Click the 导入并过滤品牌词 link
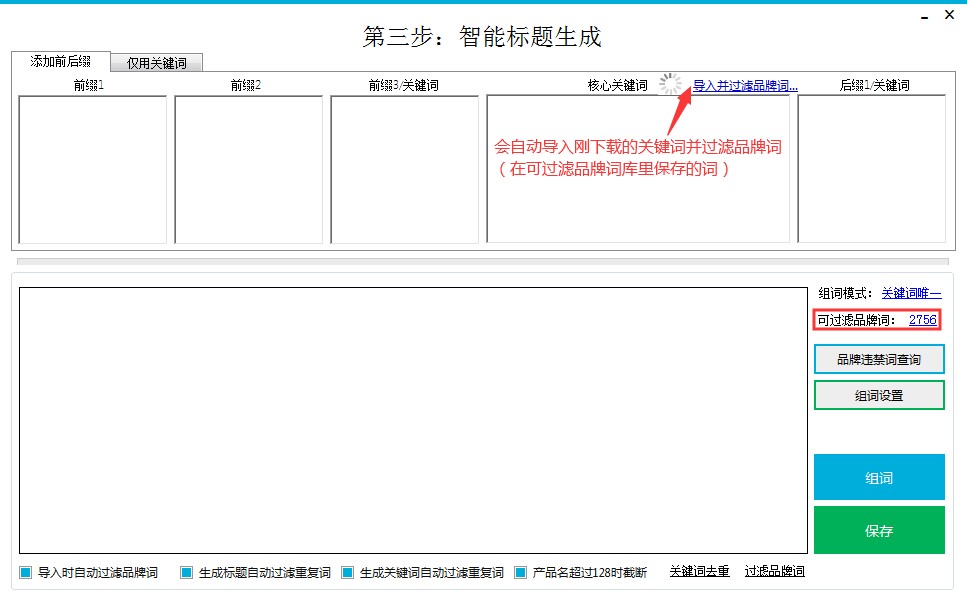The width and height of the screenshot is (967, 599). (745, 86)
